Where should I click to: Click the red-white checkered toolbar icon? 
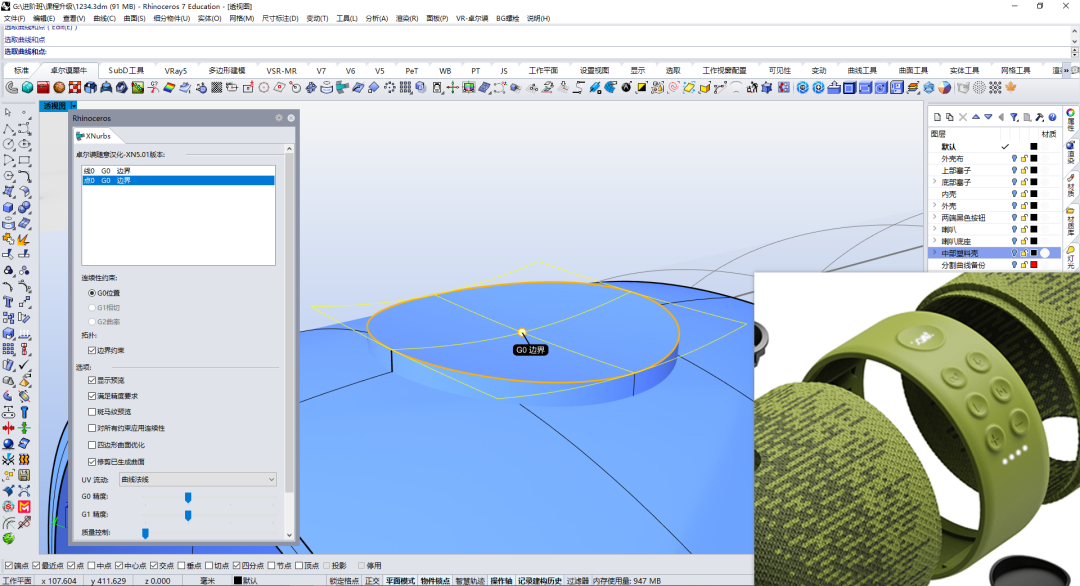click(x=74, y=87)
